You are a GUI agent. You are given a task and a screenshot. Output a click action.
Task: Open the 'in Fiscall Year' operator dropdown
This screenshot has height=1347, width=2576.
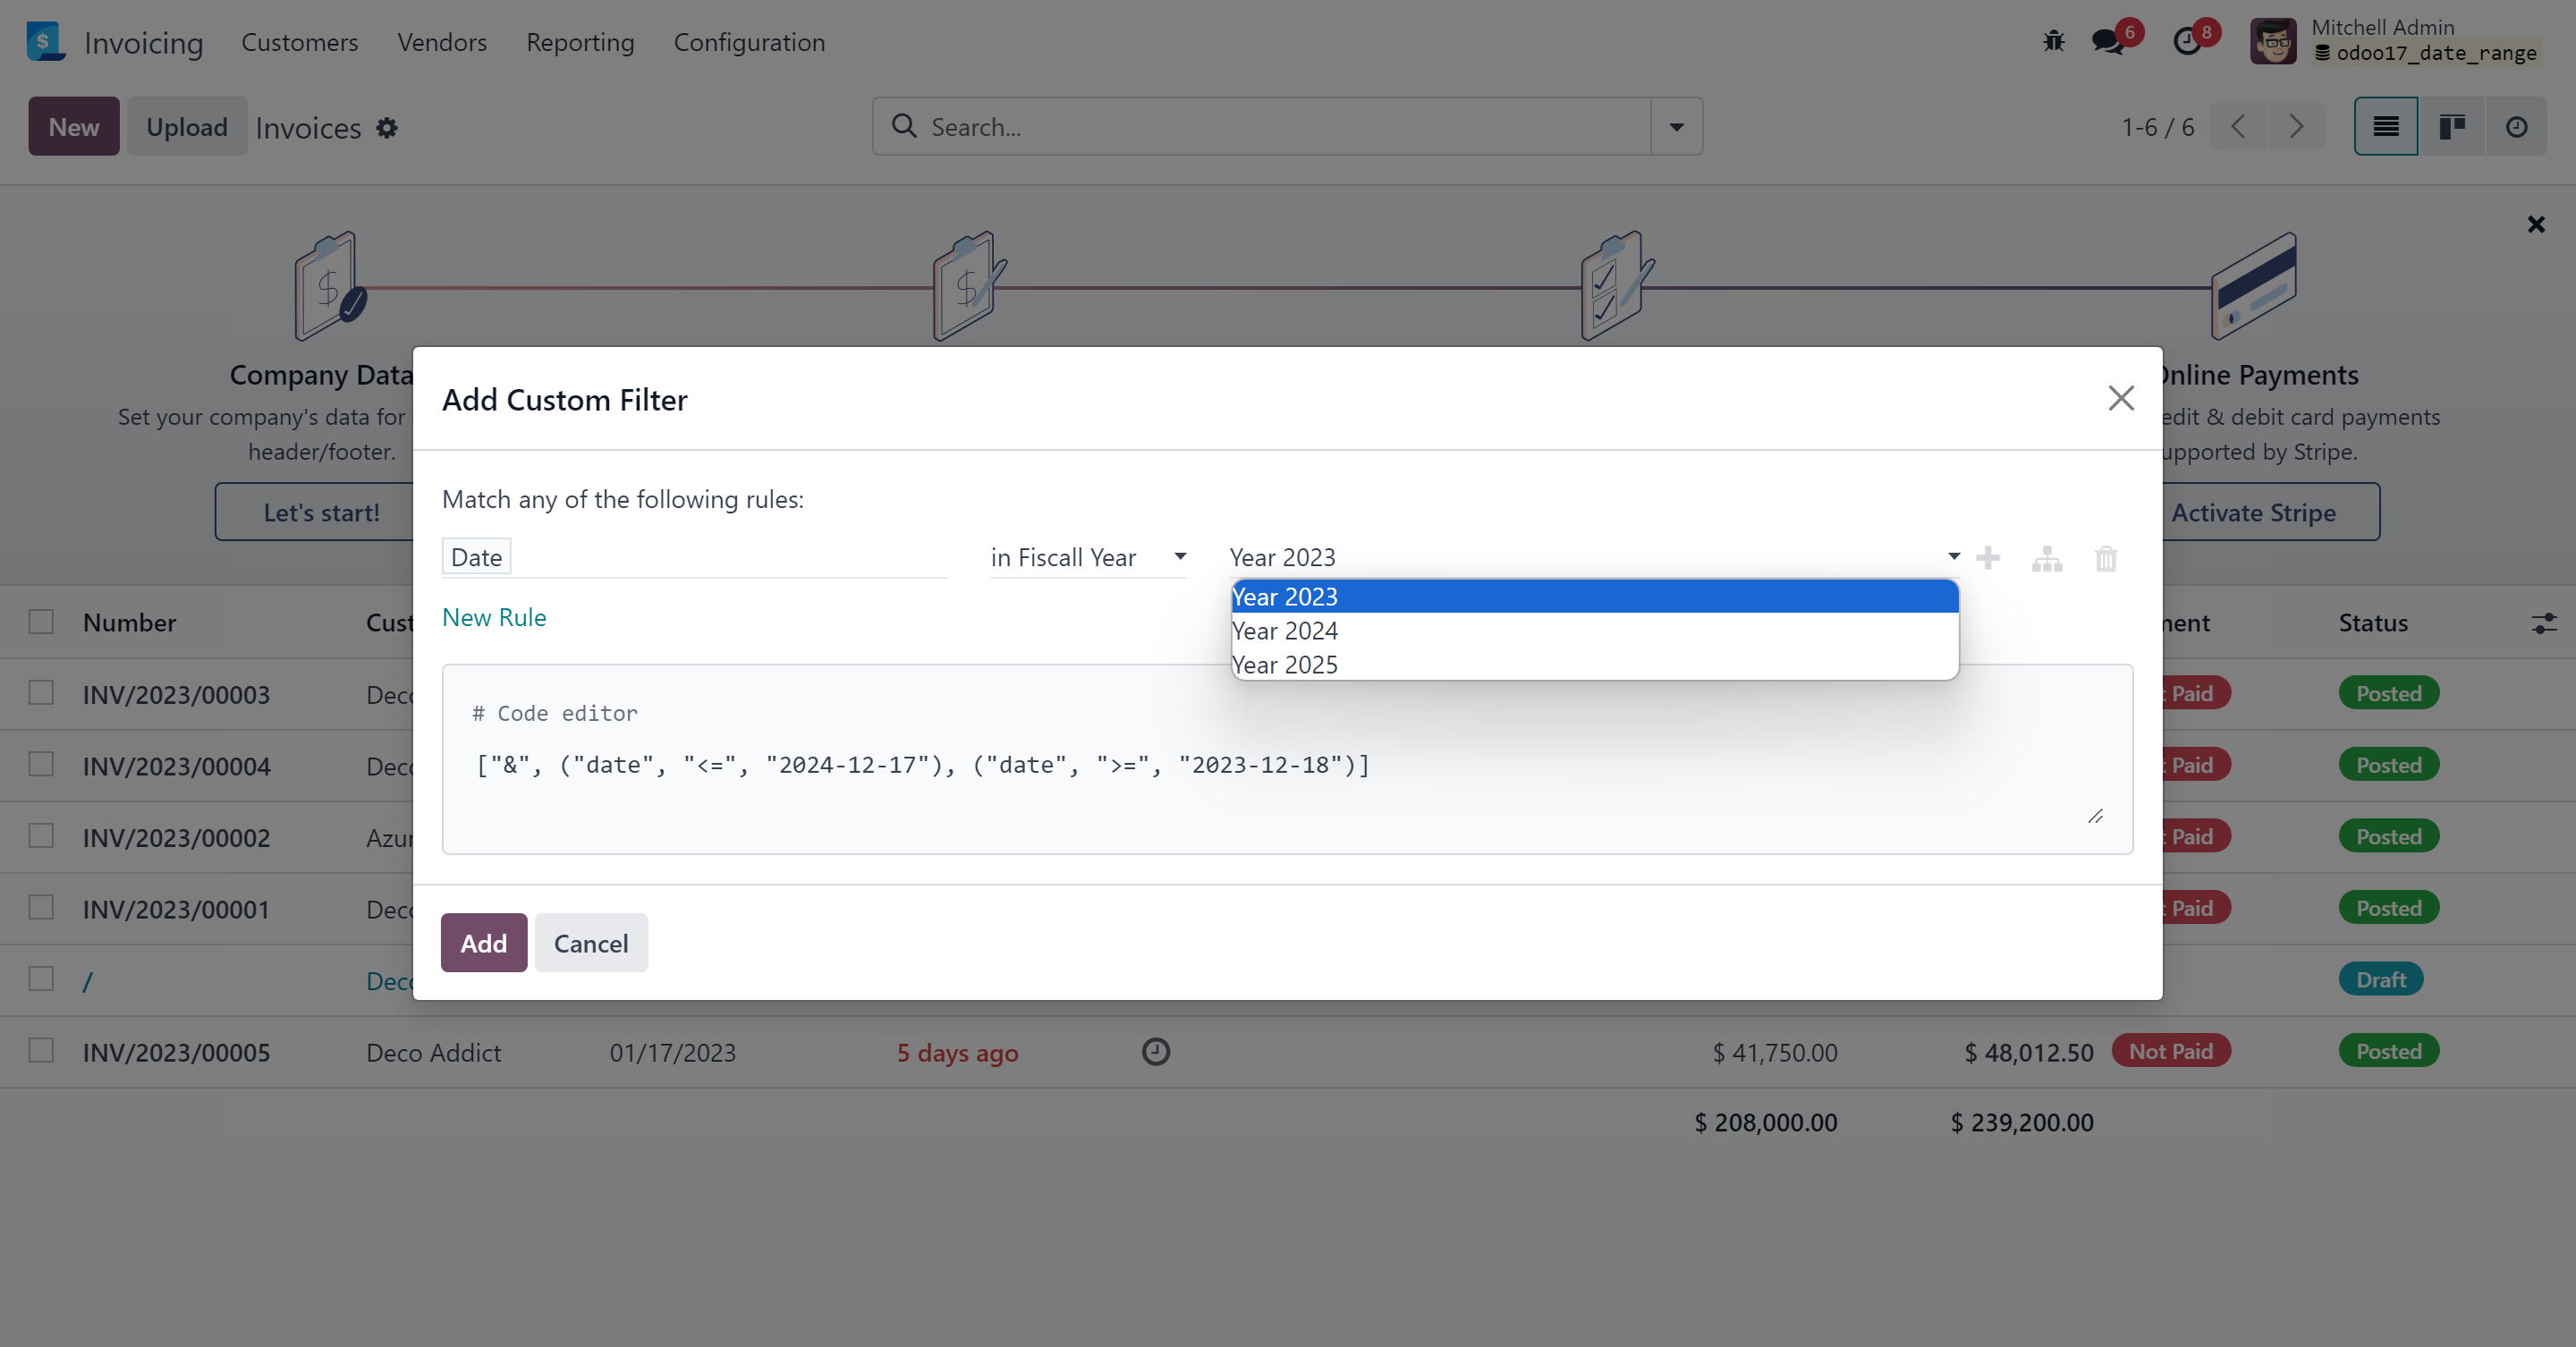(x=1087, y=557)
